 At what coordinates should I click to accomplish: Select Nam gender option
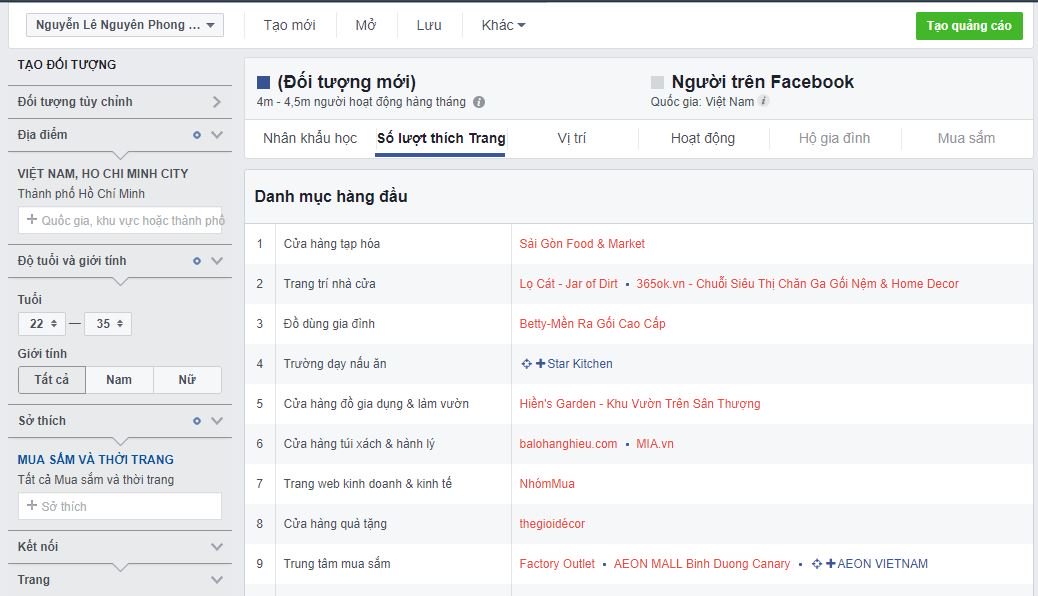[x=119, y=380]
